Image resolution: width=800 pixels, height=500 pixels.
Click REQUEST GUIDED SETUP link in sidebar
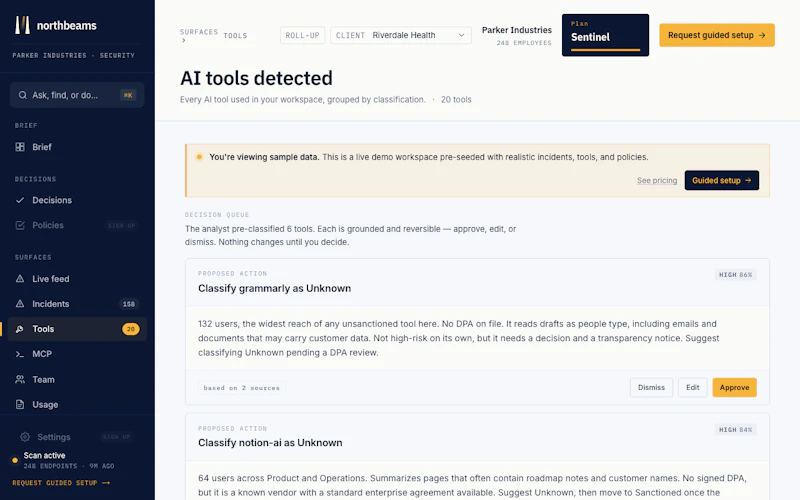(x=61, y=483)
